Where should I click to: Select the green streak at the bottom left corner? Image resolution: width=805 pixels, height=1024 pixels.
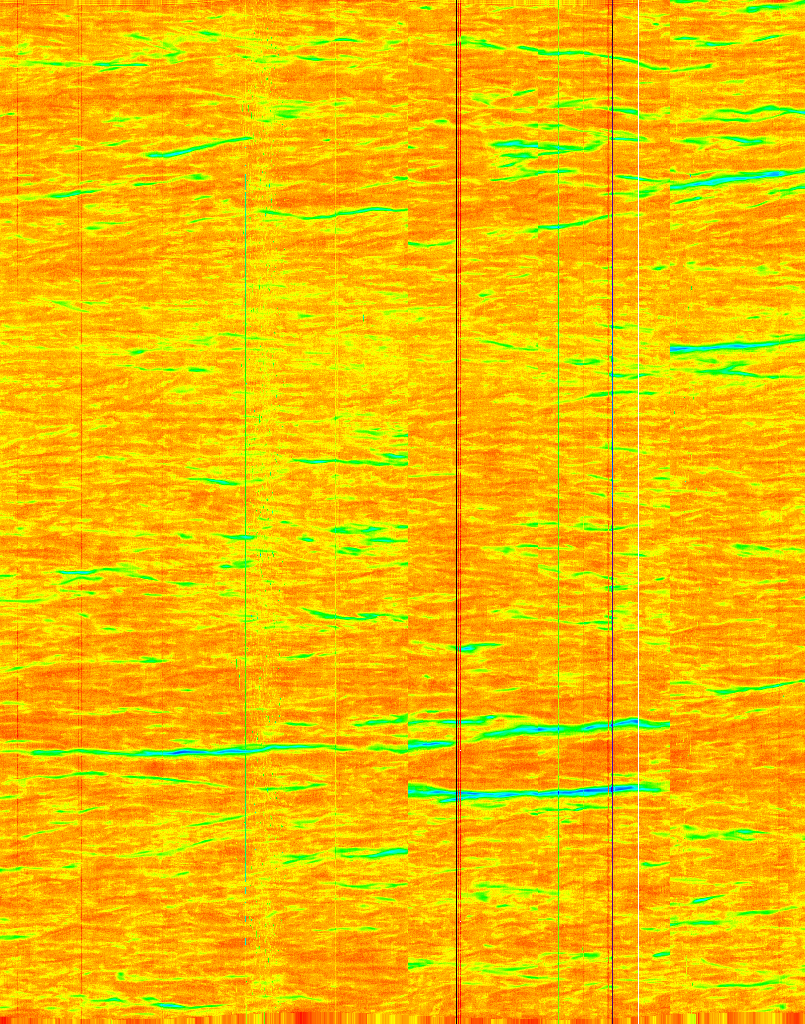[170, 1003]
